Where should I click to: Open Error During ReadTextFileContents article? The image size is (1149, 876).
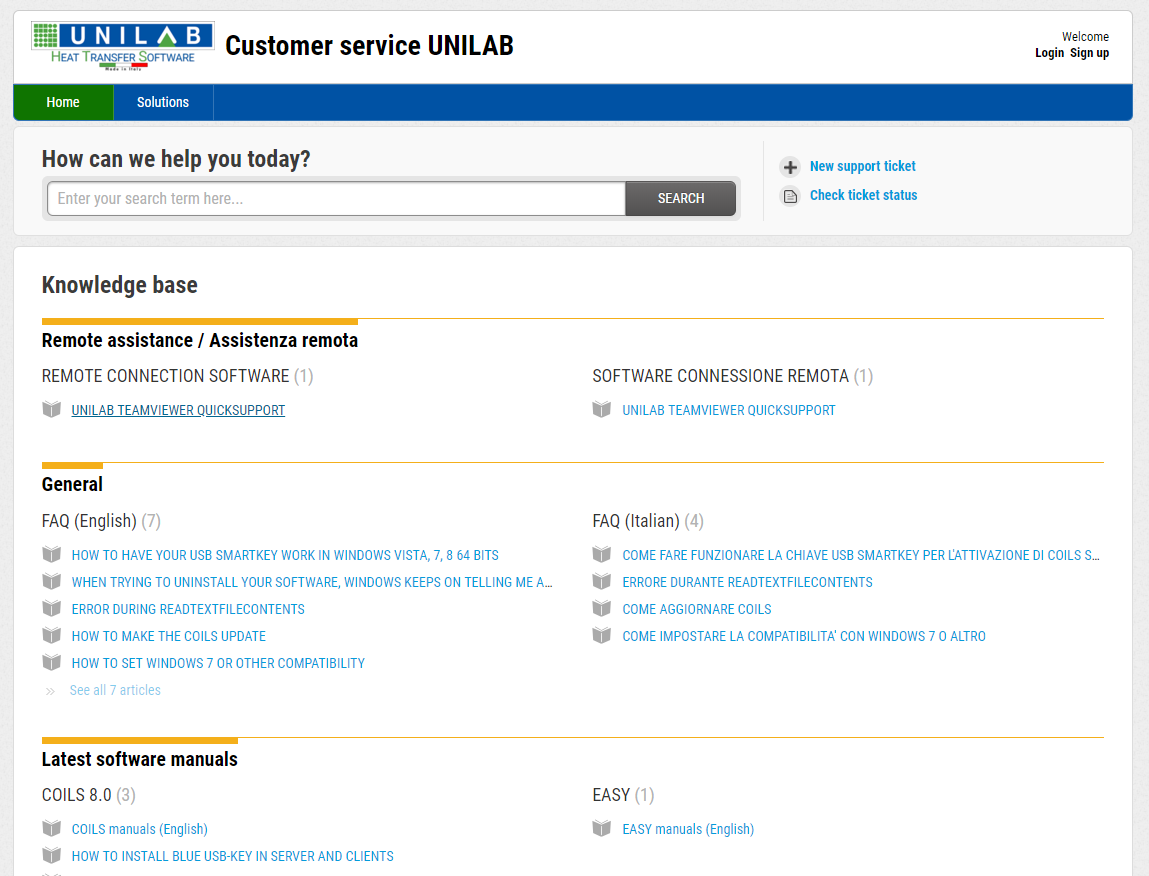tap(188, 610)
